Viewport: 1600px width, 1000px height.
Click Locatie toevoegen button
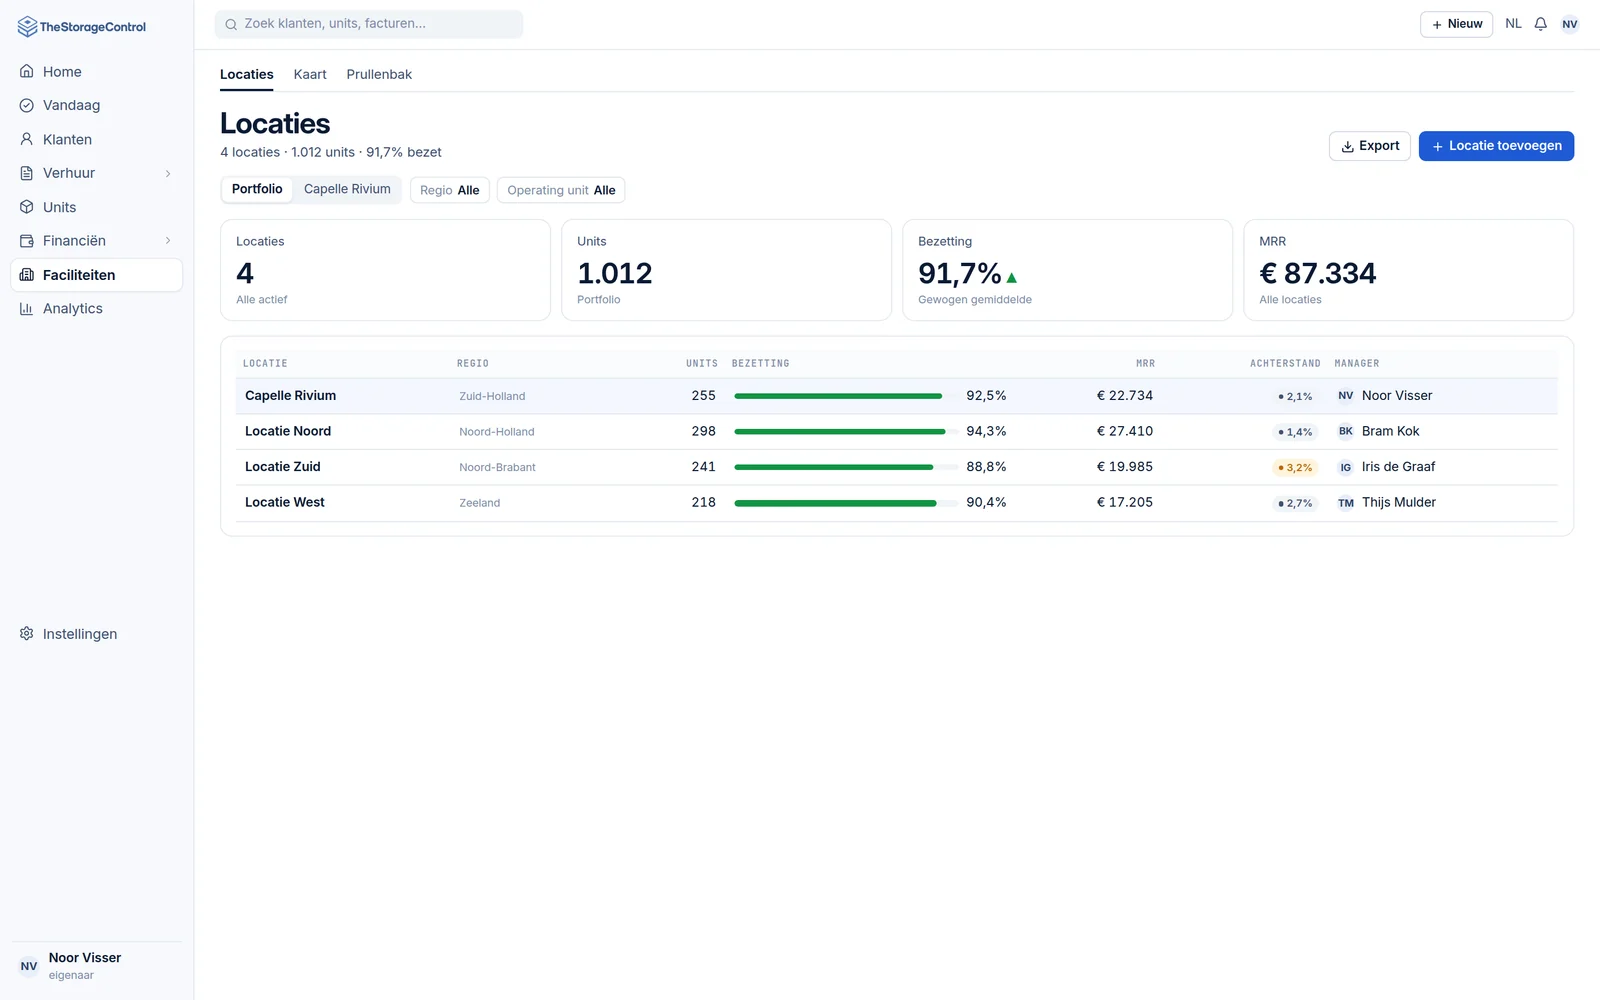(1496, 146)
